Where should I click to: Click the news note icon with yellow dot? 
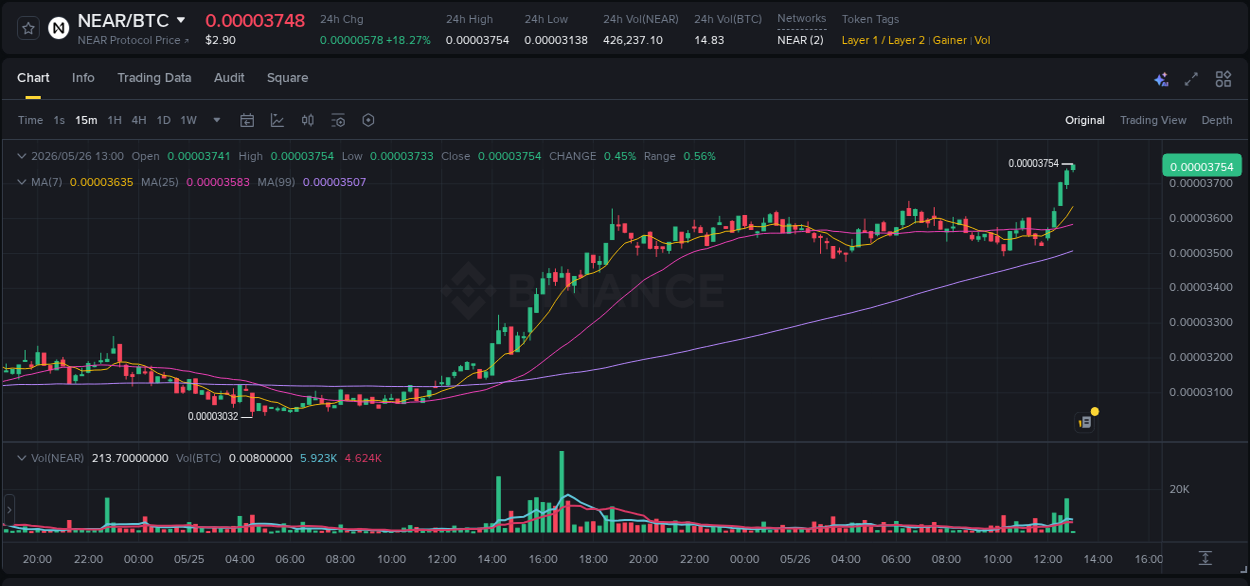click(x=1086, y=422)
